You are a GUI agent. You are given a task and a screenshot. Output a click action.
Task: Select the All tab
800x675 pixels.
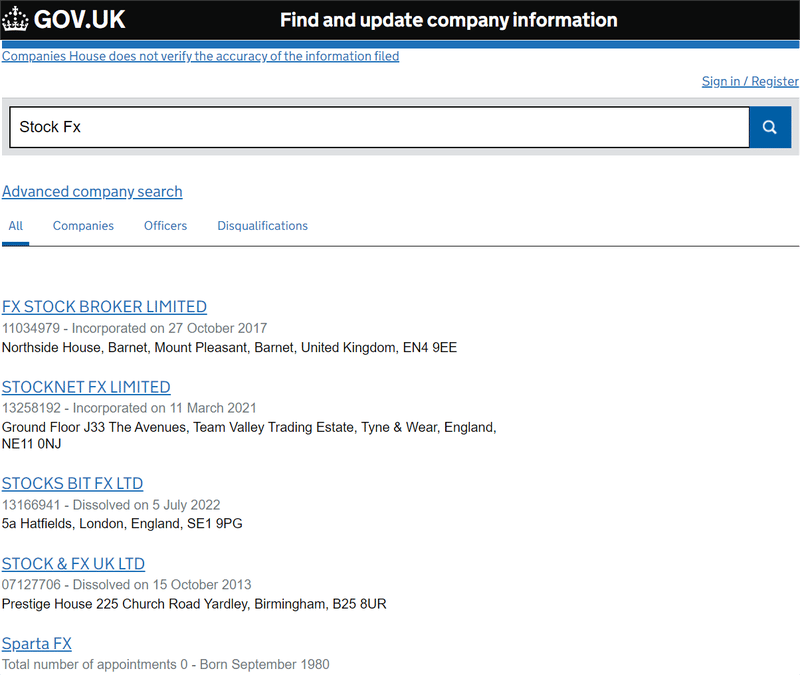pyautogui.click(x=16, y=226)
